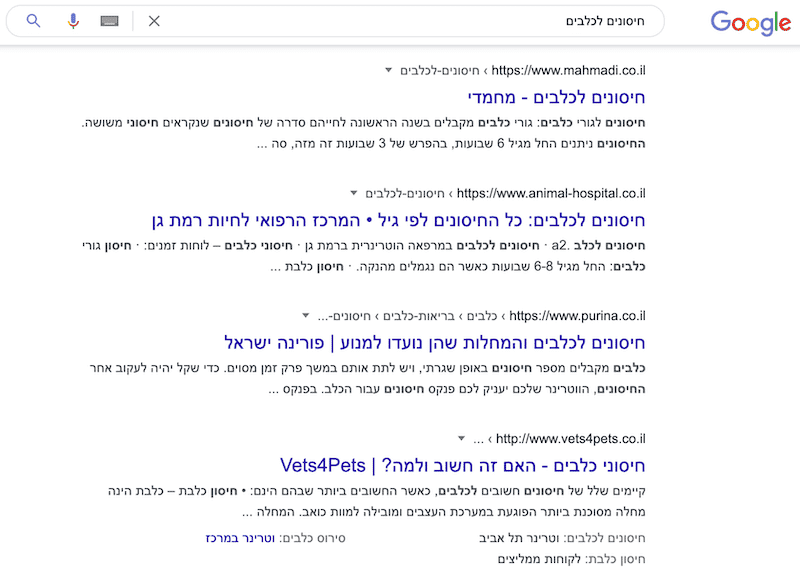The width and height of the screenshot is (800, 588).
Task: Click the snippet starting חיסונים לגורי כלבים
Action: pos(364,133)
